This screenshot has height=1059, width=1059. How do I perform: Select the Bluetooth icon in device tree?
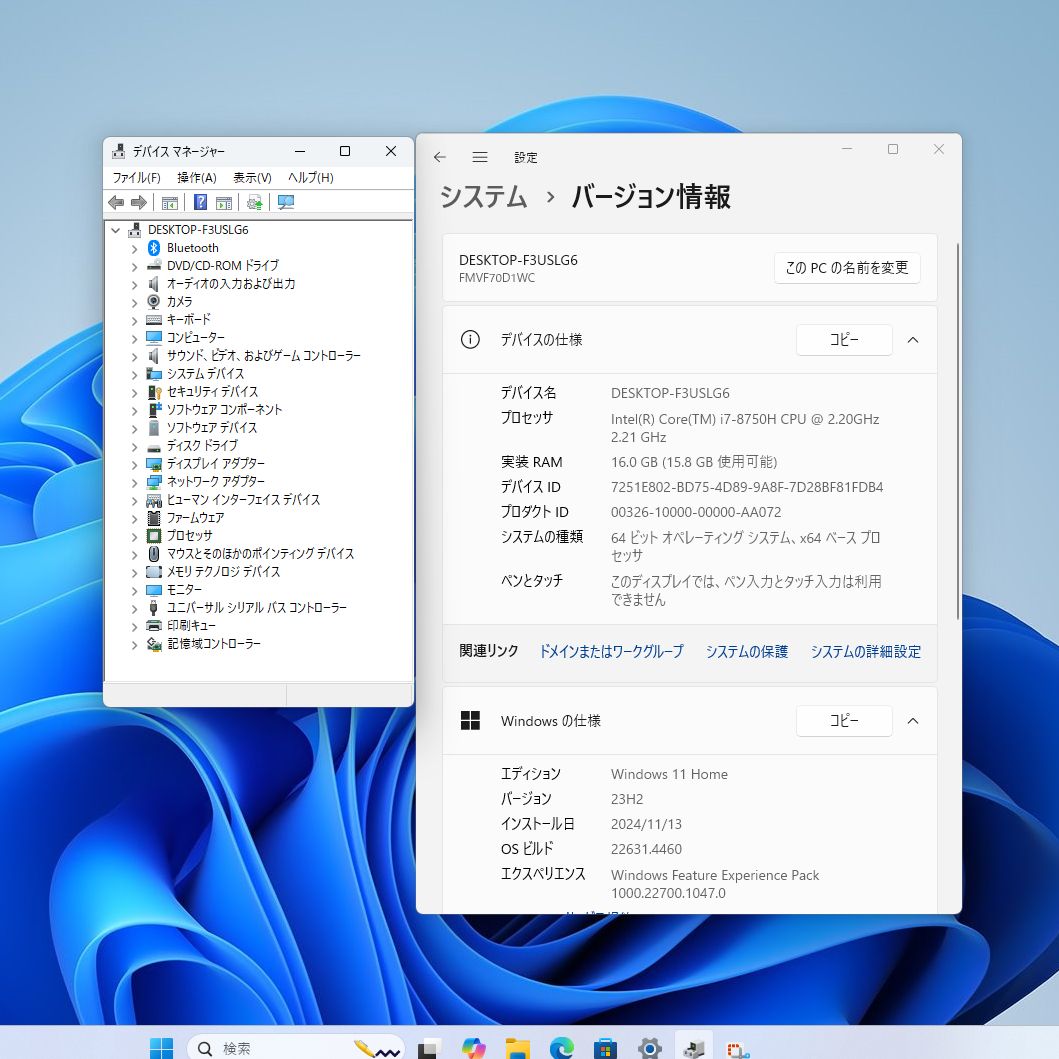(154, 248)
